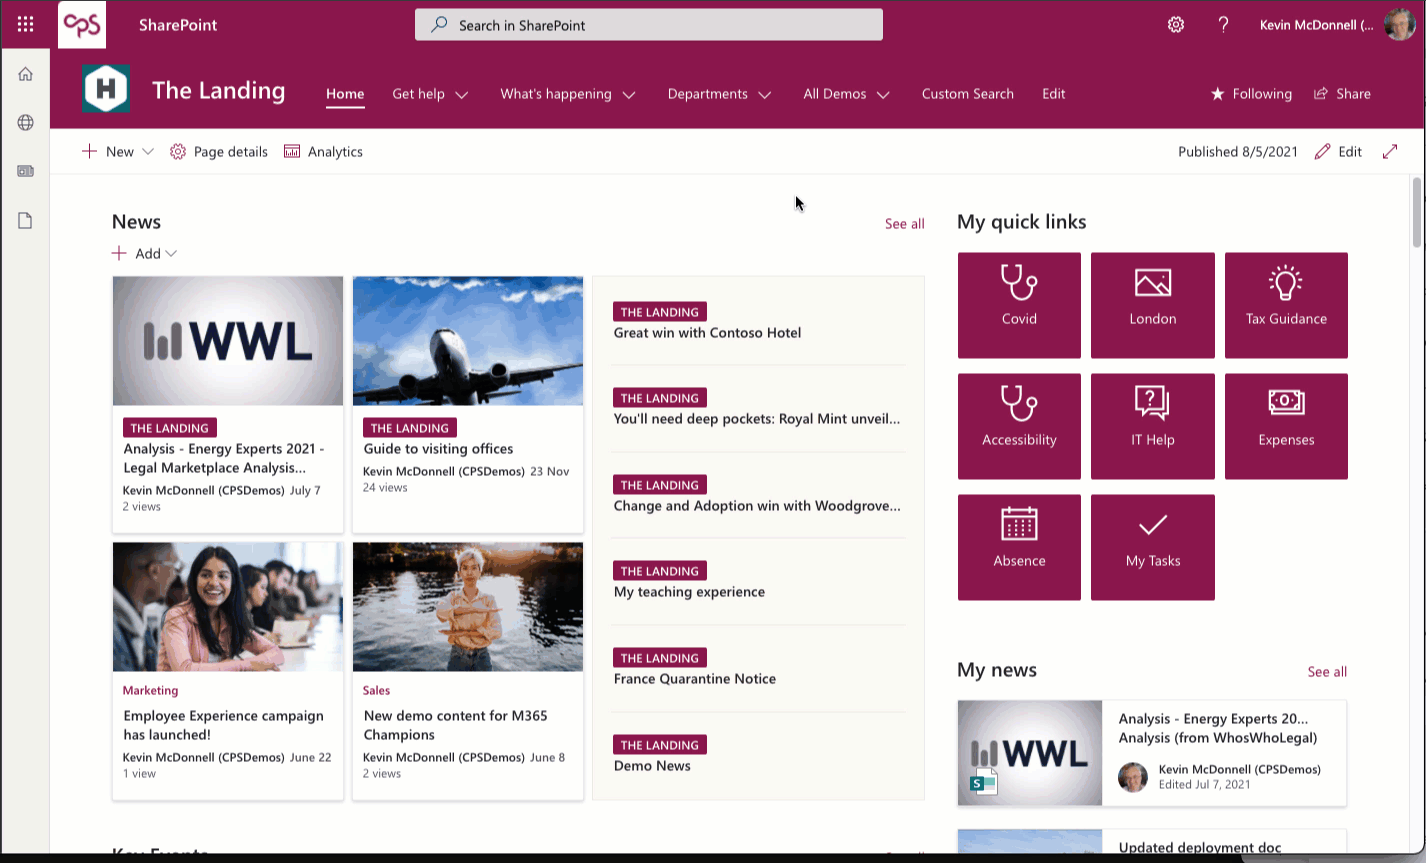Click the Following star button
Screen dimensions: 1426x863
[1251, 94]
